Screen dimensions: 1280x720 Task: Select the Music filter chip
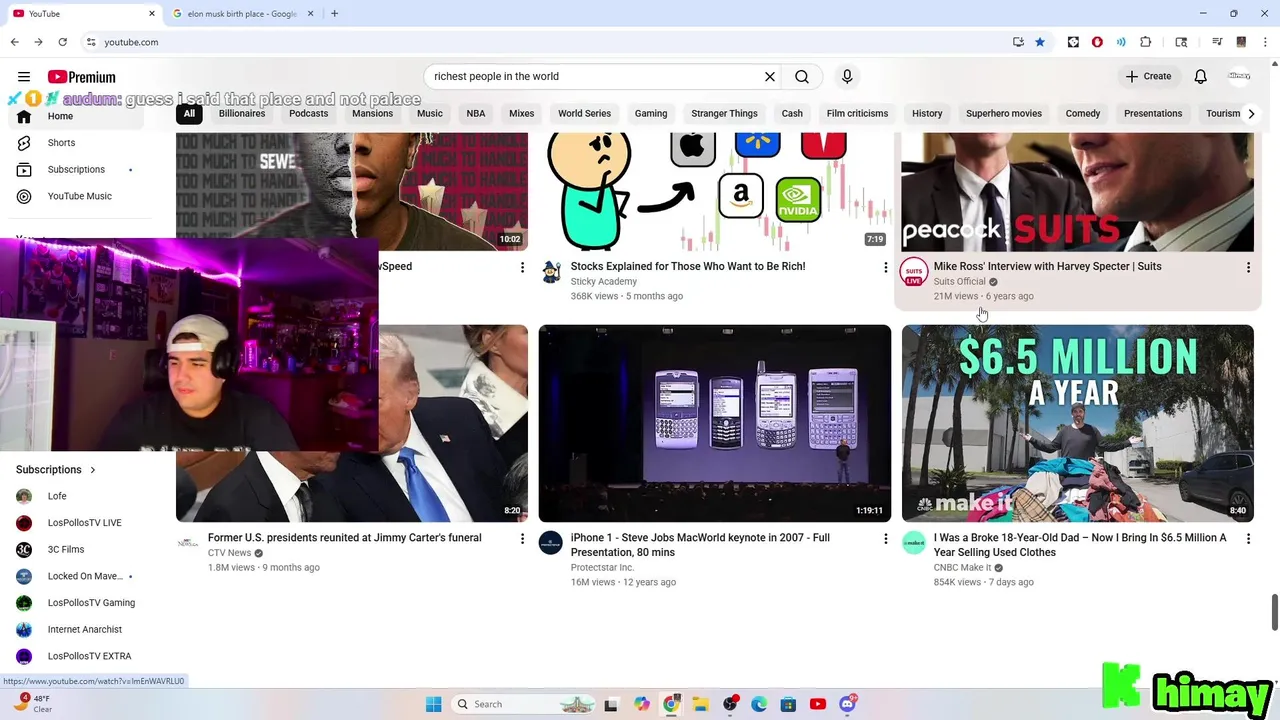point(430,113)
